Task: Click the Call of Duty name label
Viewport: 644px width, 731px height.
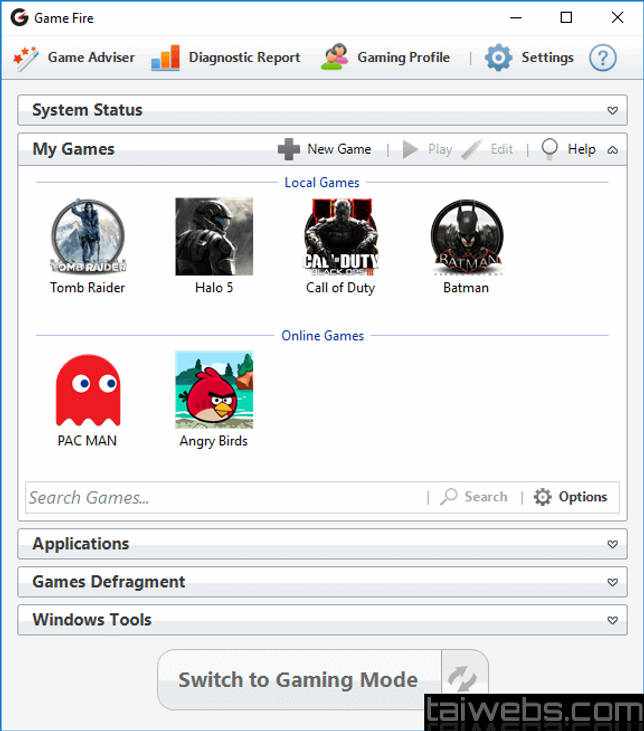Action: [340, 288]
